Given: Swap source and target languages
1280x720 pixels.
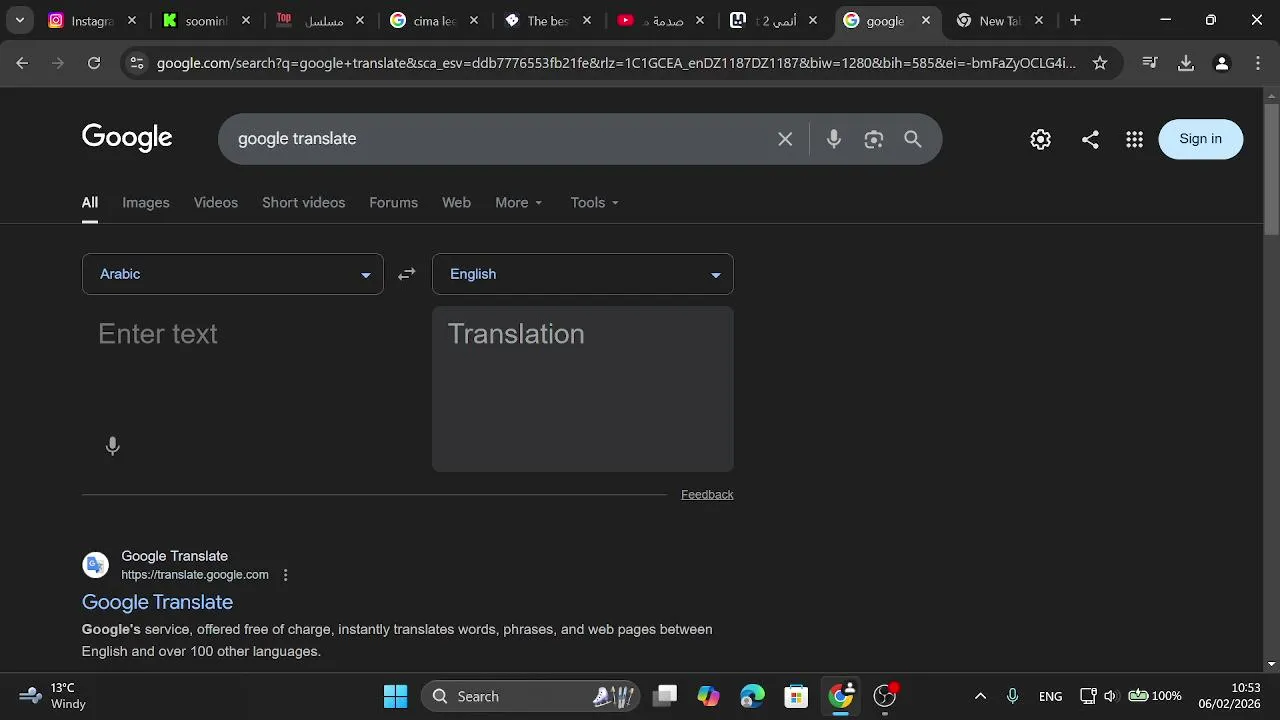Looking at the screenshot, I should pos(407,274).
